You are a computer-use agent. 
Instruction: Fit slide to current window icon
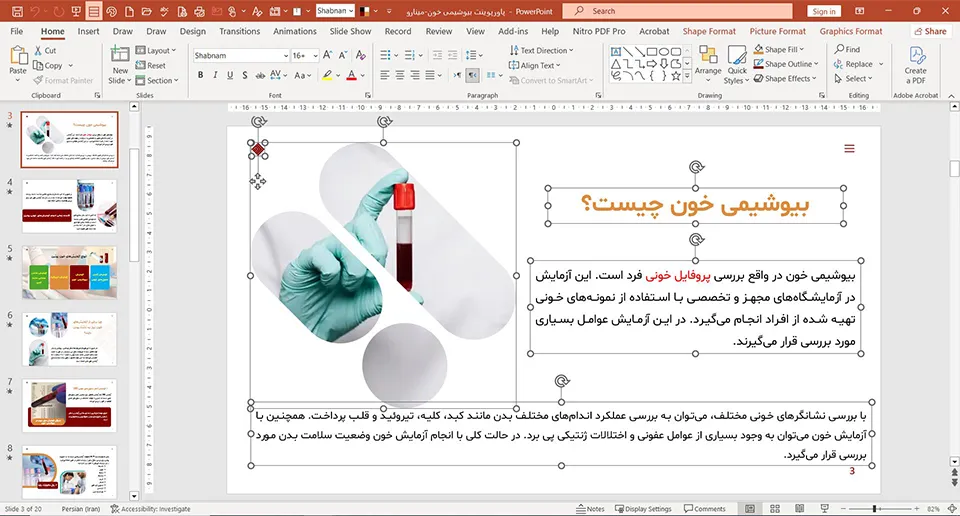[952, 509]
